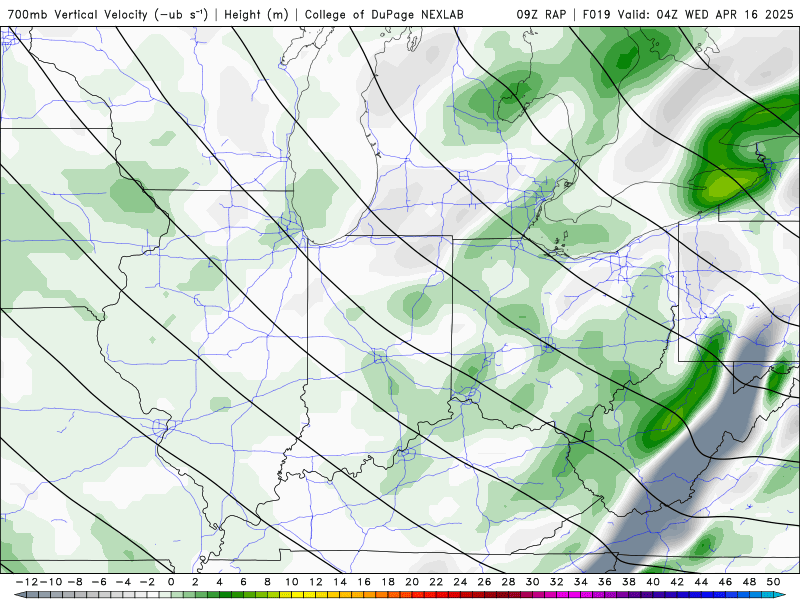The height and width of the screenshot is (600, 800).
Task: Pick the 14 tick label on the colorbar
Action: [340, 582]
